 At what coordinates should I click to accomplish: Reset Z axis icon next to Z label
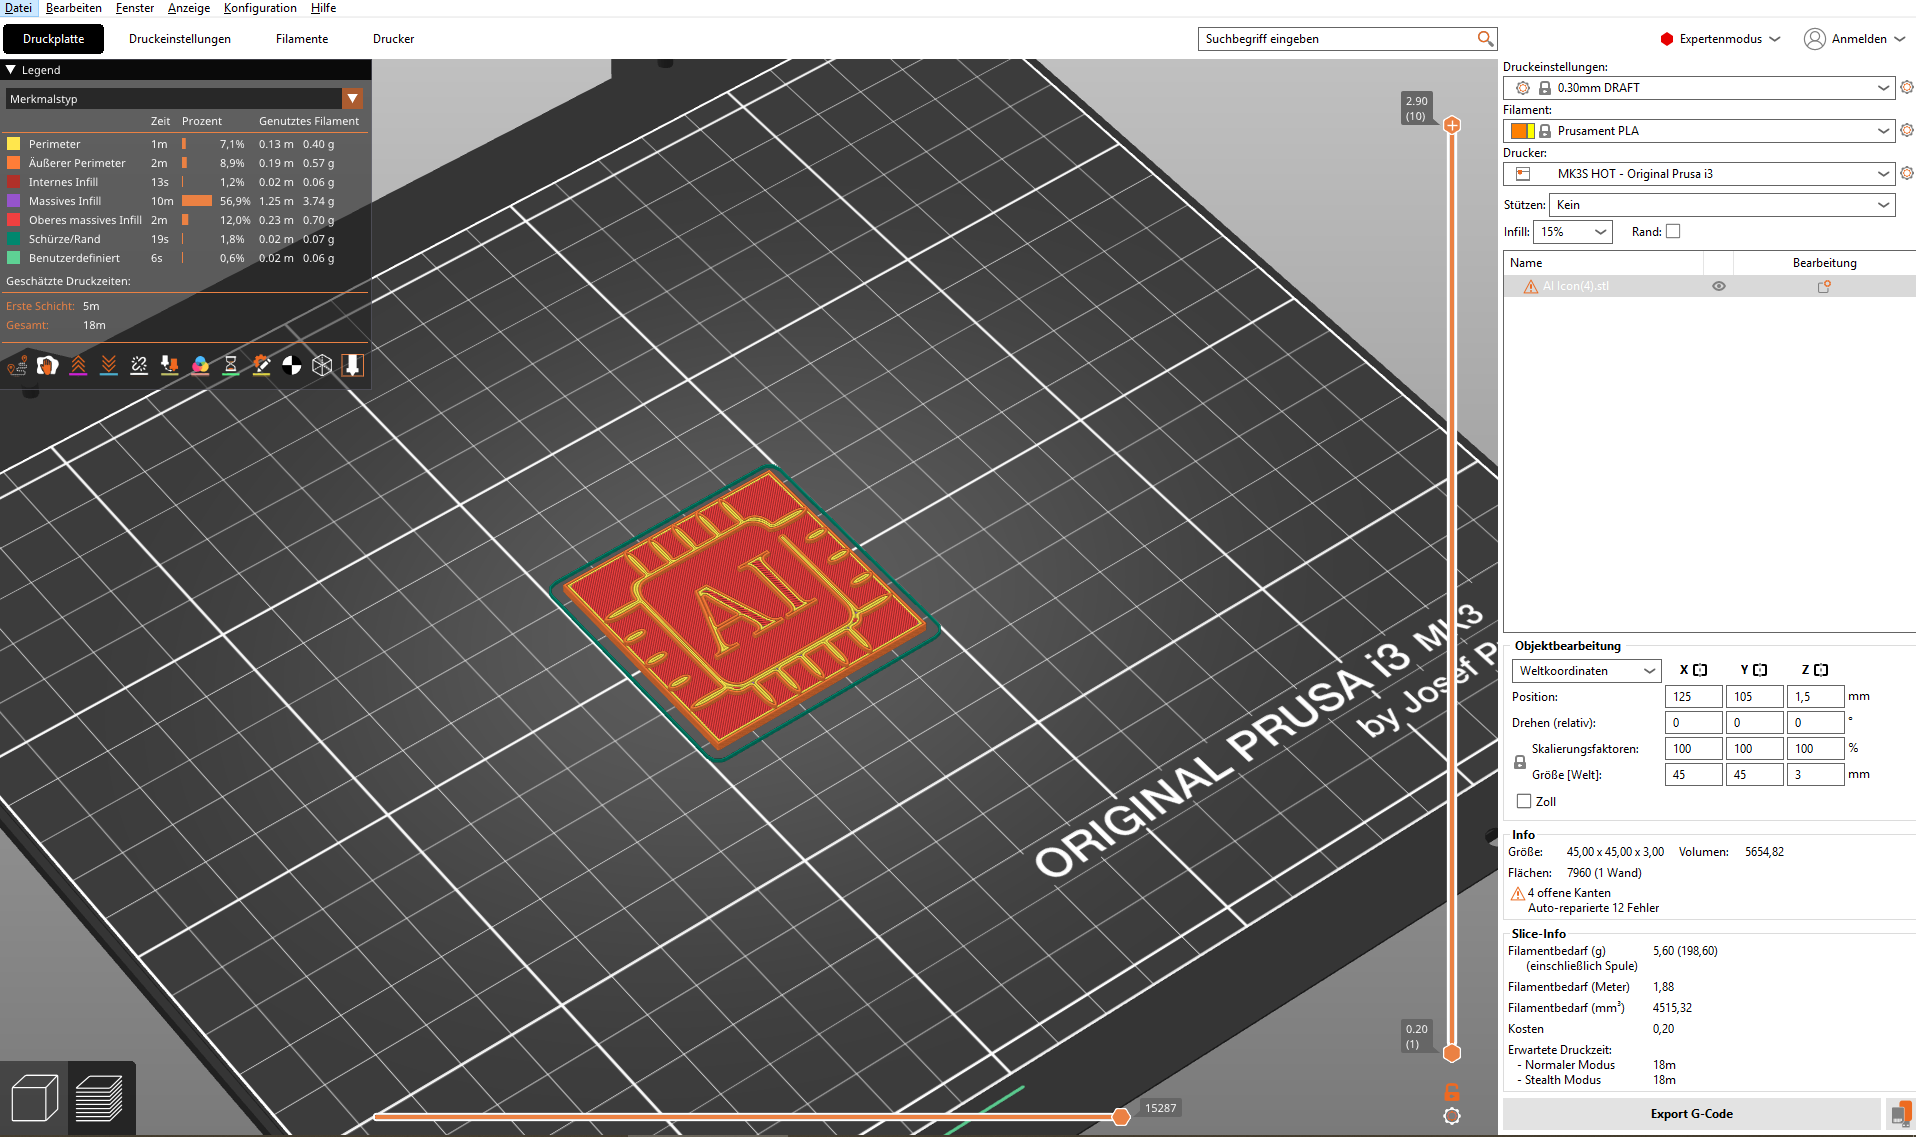click(x=1821, y=670)
